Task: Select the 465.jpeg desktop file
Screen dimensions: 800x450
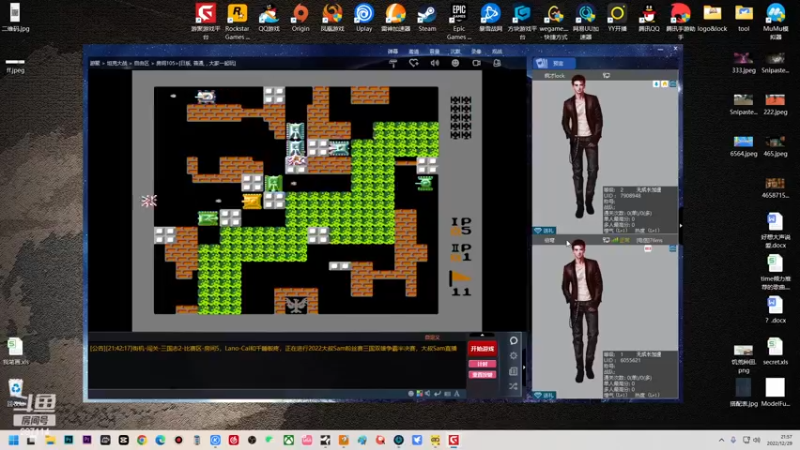Action: (x=775, y=146)
